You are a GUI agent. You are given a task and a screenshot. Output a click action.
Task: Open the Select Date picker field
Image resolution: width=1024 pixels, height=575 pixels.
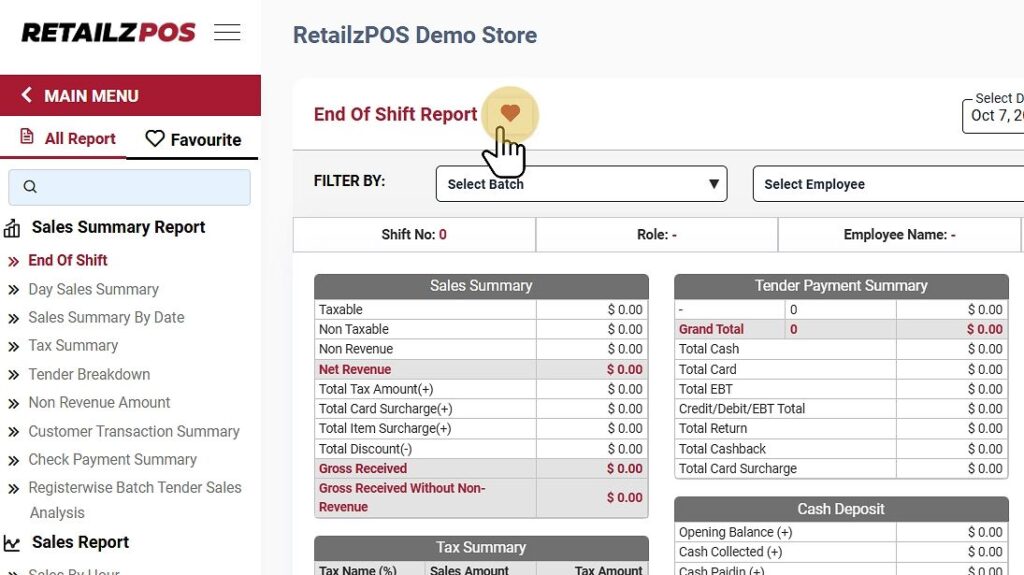[x=995, y=115]
